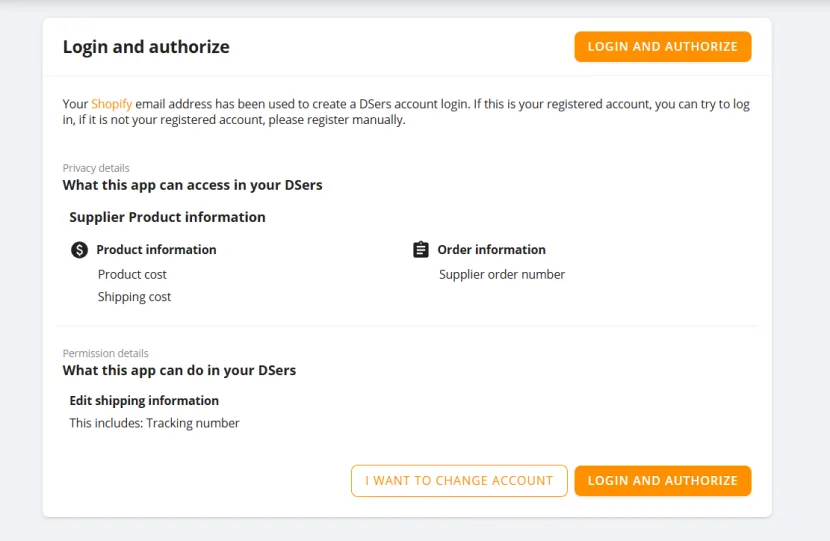Click the "Permission details" label
This screenshot has height=541, width=830.
click(105, 353)
